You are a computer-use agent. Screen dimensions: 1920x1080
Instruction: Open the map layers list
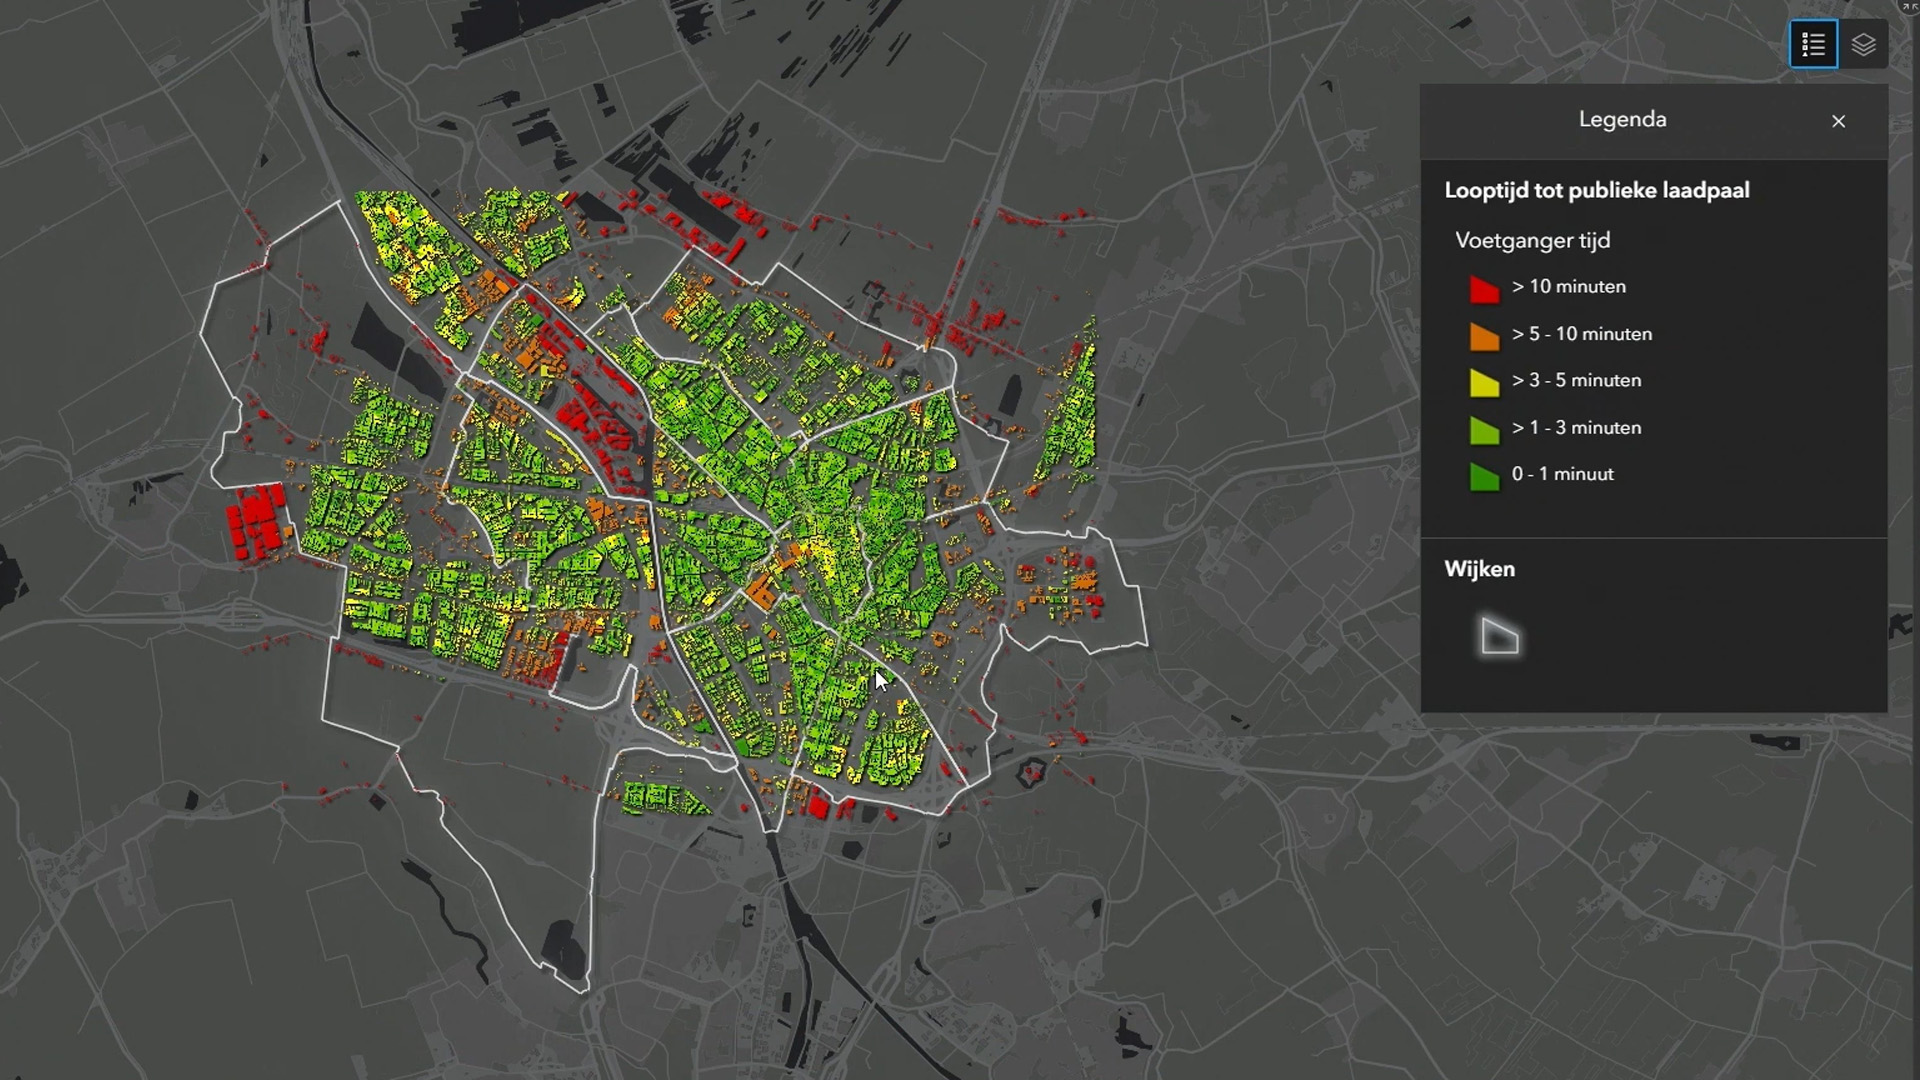(1863, 45)
